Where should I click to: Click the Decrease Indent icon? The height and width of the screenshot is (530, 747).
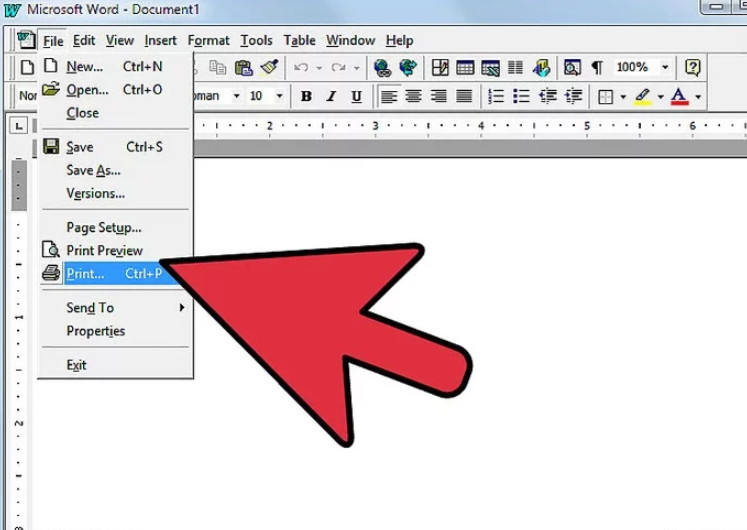click(547, 97)
